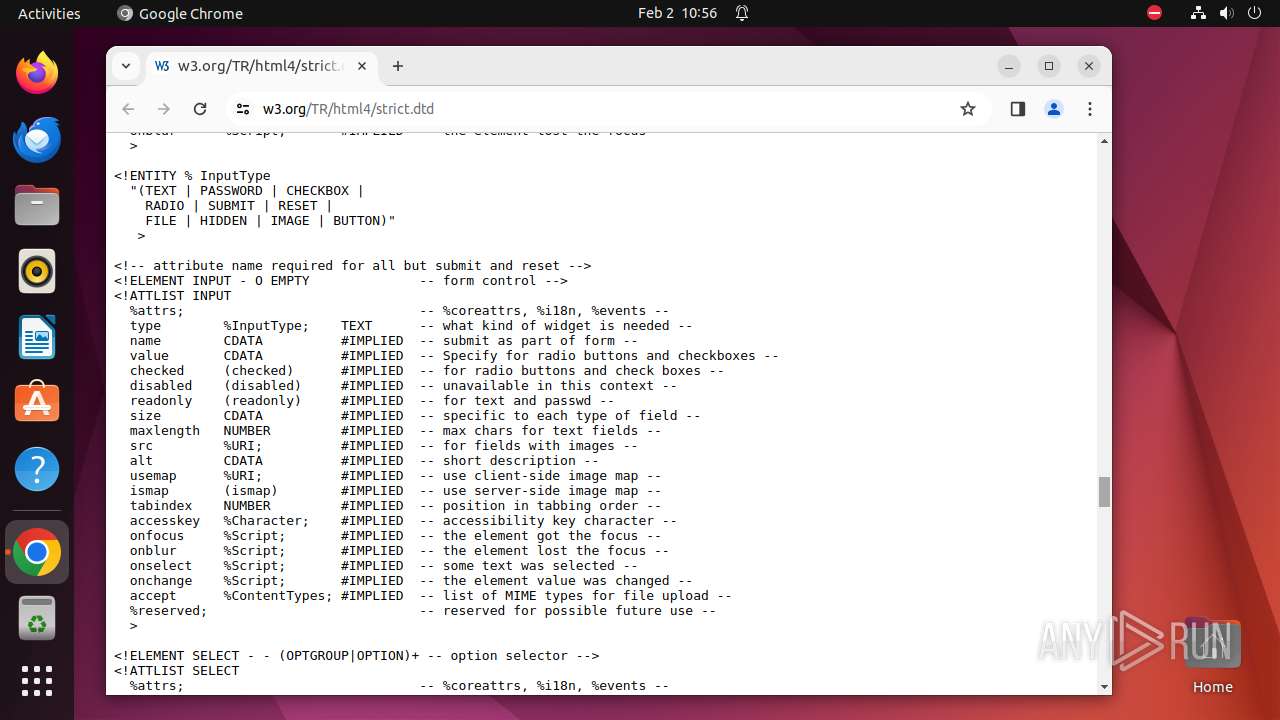Open the Files manager dock icon
Screen dimensions: 1280x720
37,205
